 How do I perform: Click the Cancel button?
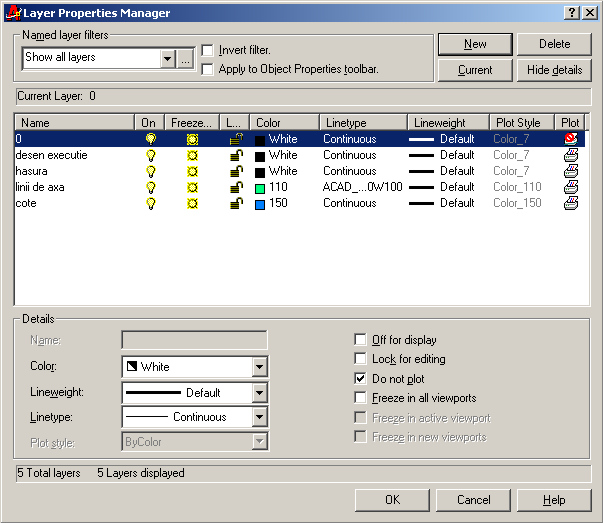point(473,500)
